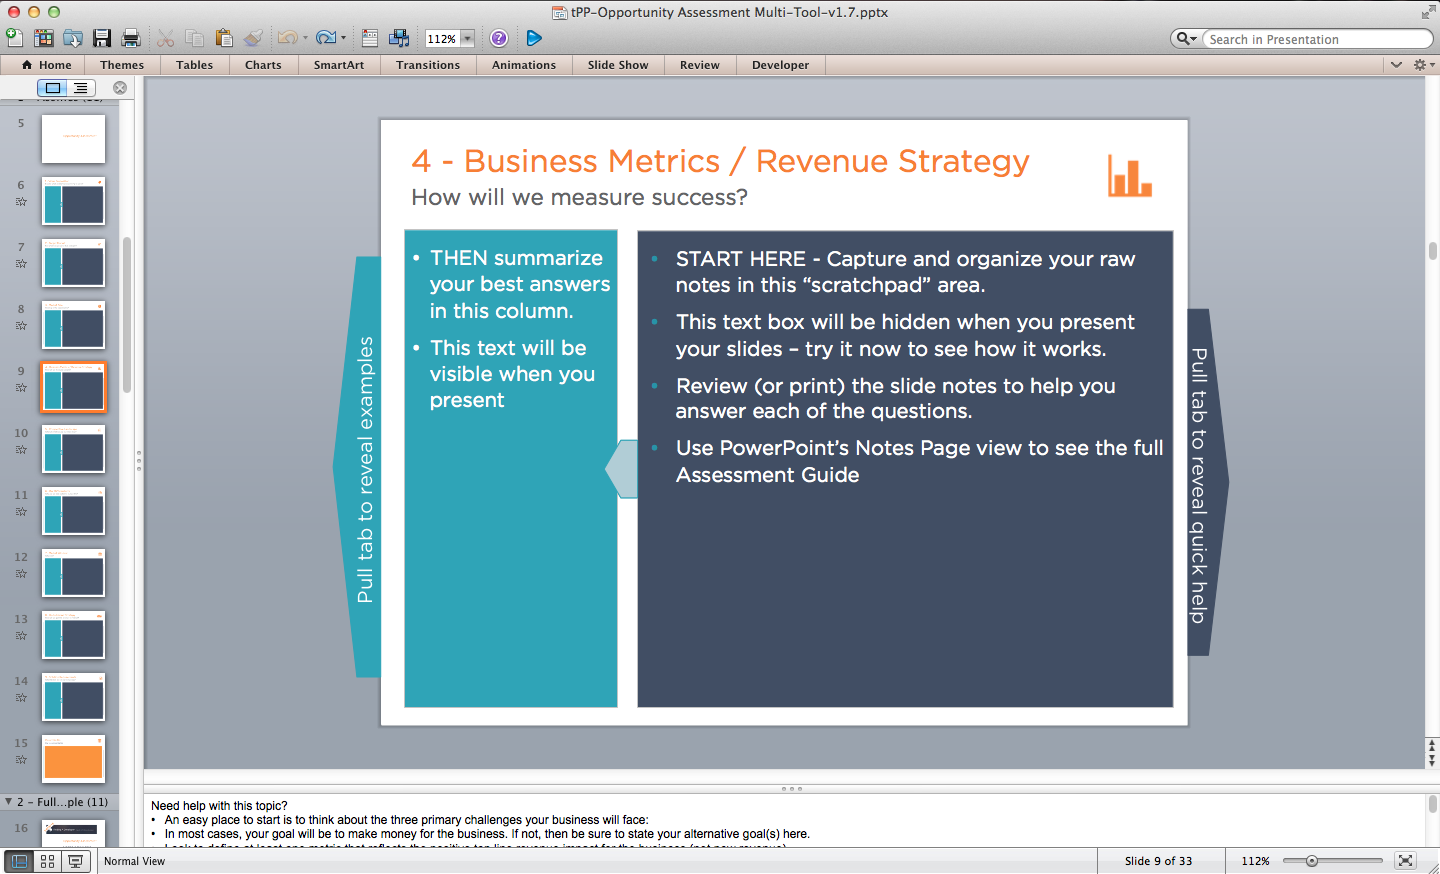Collapse the ribbon with the chevron arrow
The image size is (1440, 874).
tap(1397, 65)
